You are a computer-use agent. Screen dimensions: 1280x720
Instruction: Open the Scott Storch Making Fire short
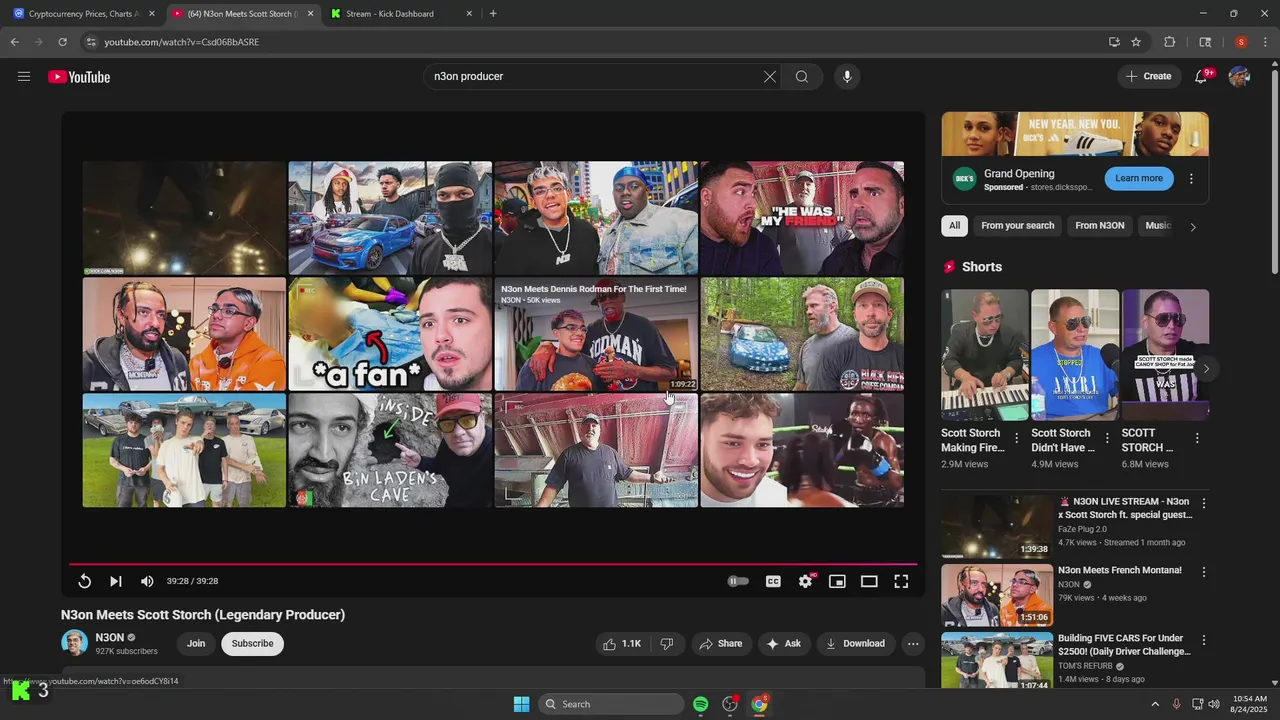(984, 354)
